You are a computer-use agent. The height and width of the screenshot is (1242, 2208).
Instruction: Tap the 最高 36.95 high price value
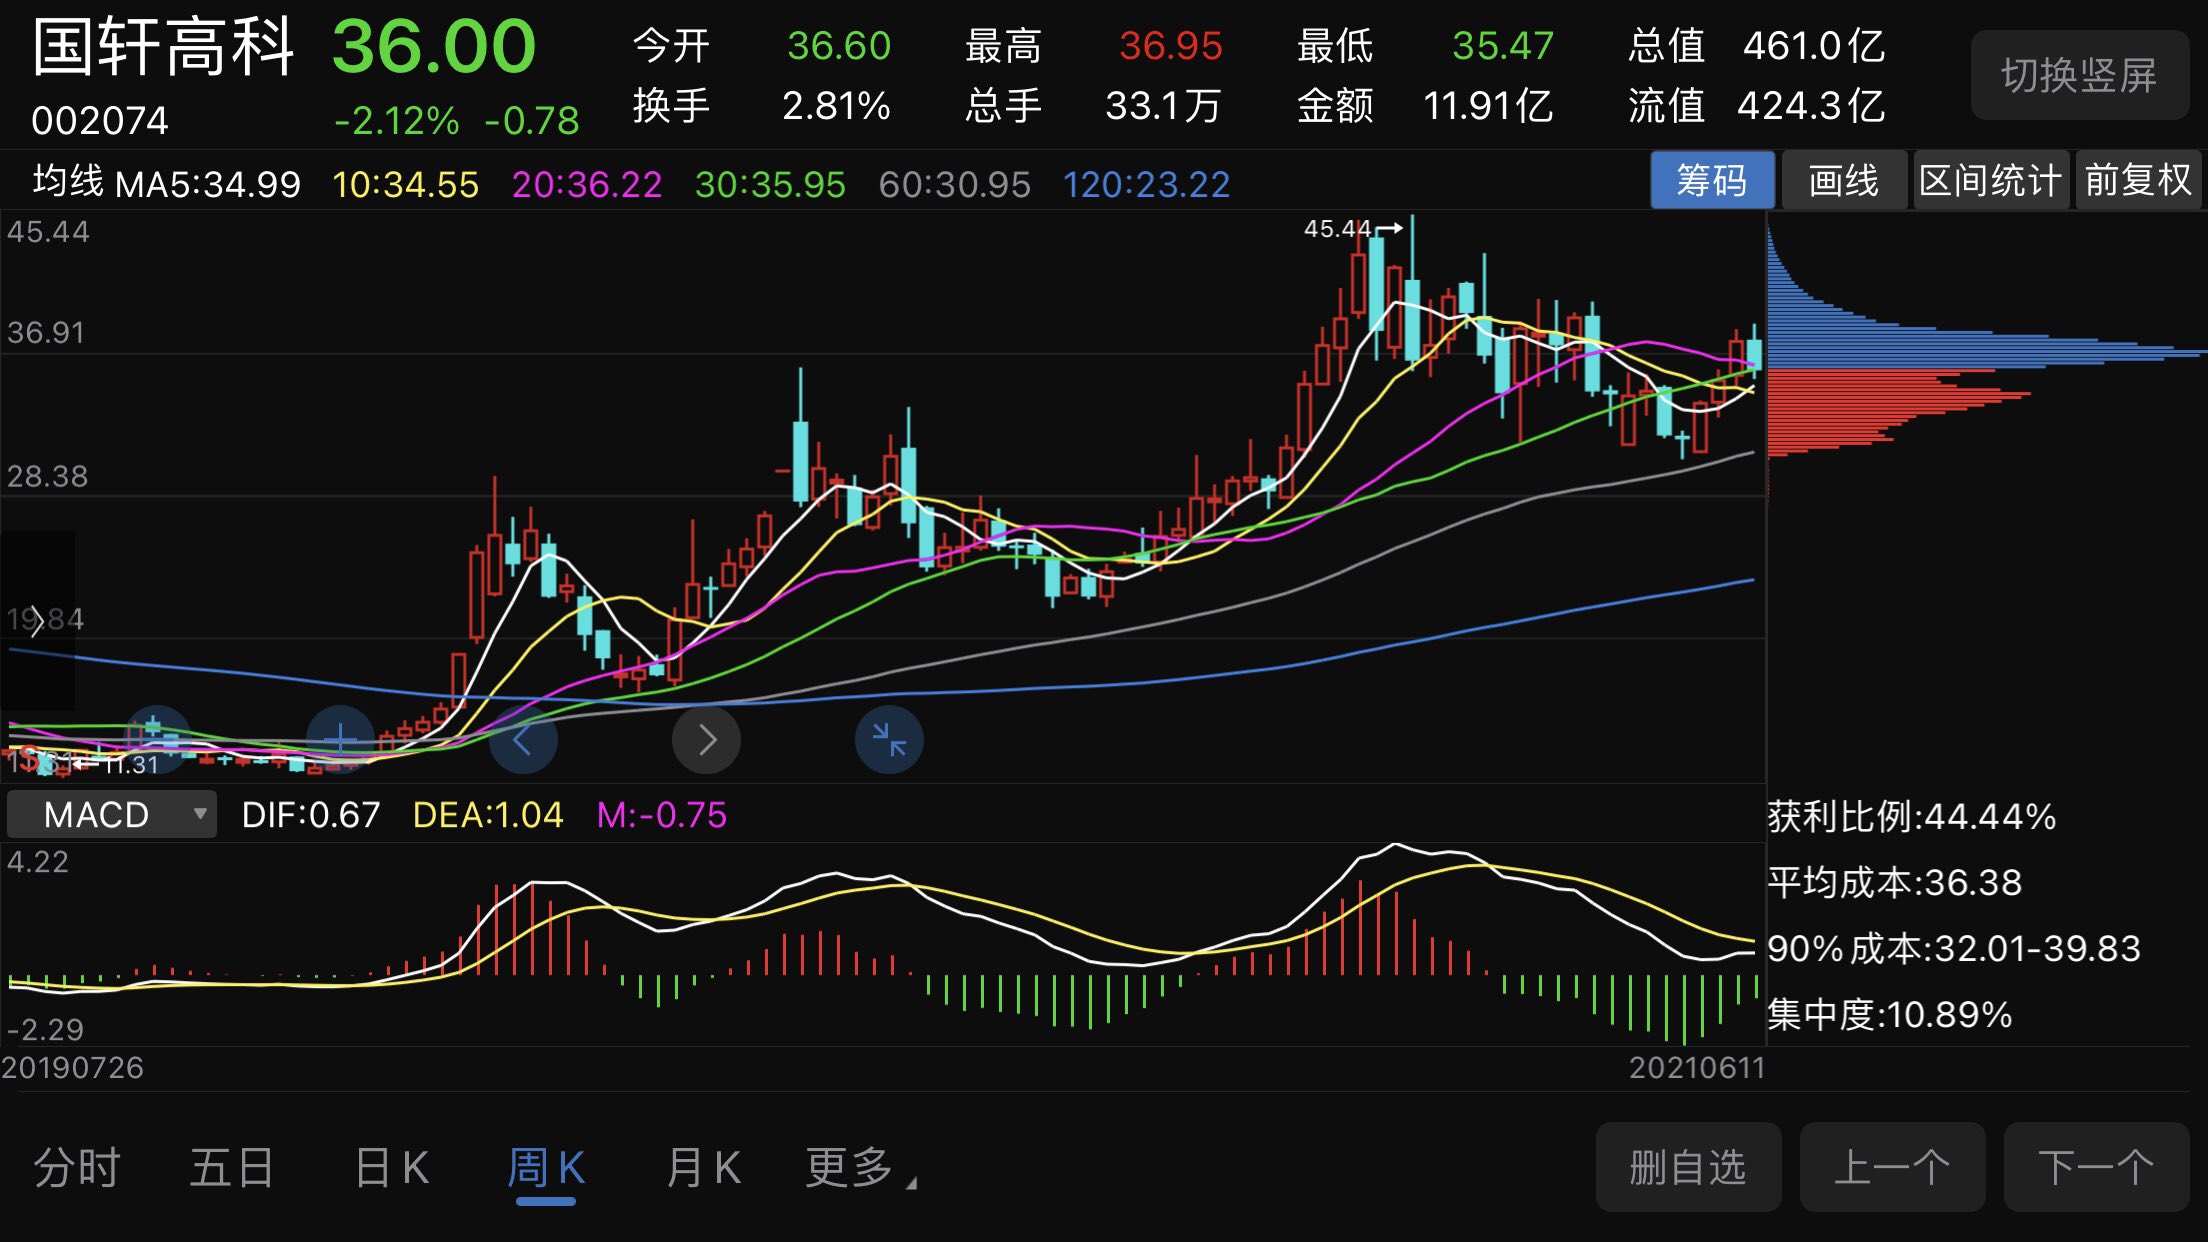1171,46
